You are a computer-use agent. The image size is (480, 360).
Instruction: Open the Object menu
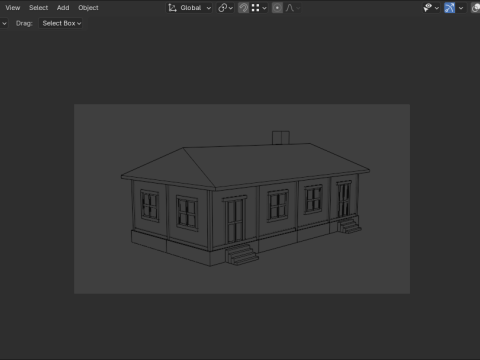click(x=88, y=8)
